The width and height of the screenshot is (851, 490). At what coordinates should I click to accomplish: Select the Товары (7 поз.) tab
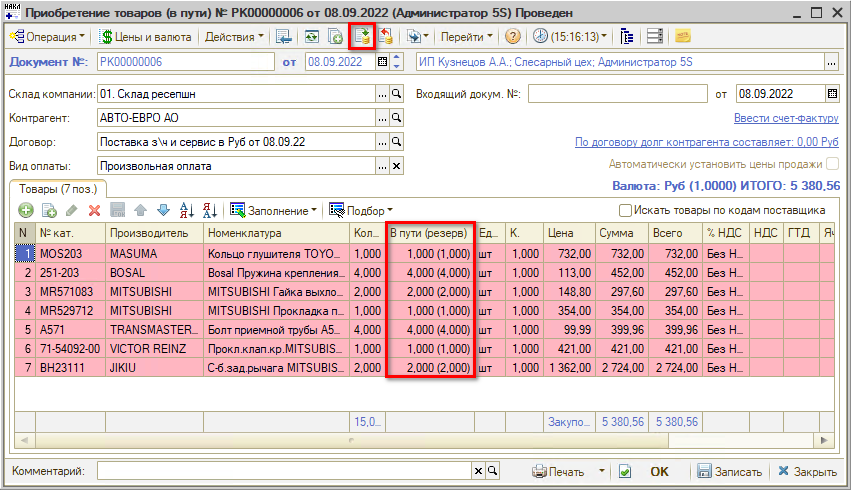point(58,189)
